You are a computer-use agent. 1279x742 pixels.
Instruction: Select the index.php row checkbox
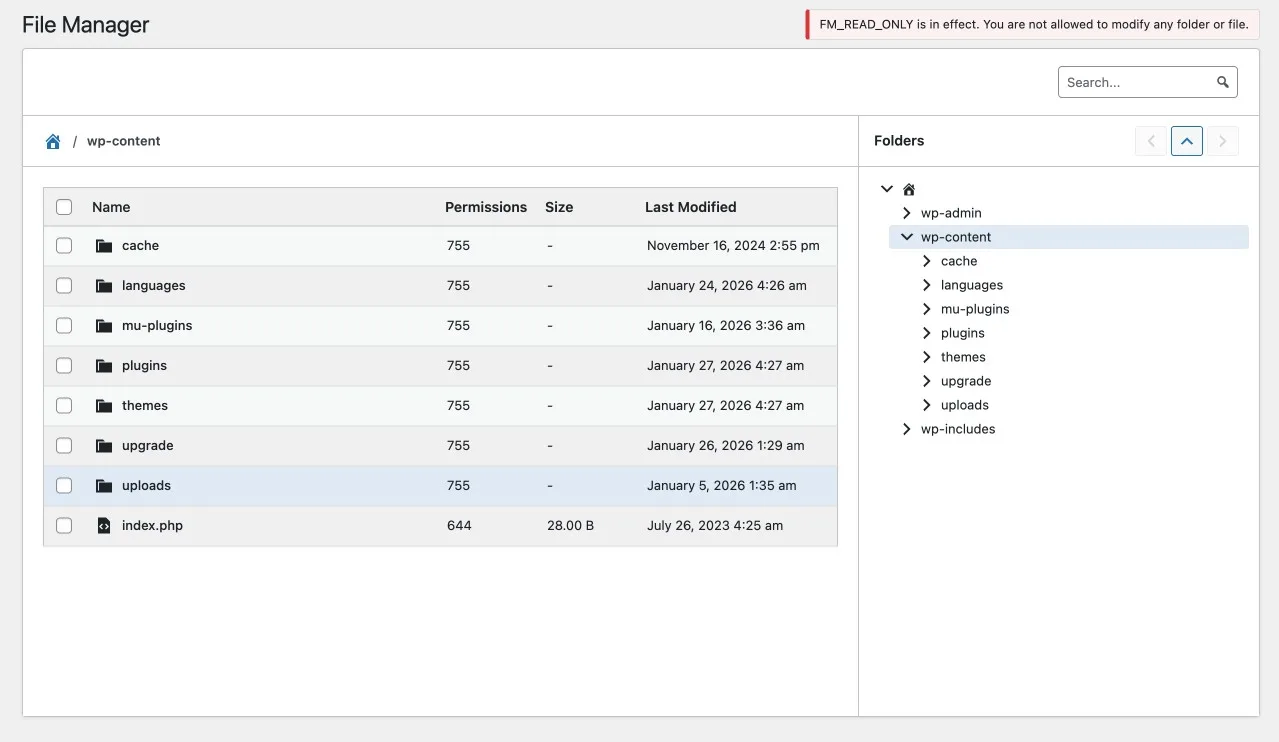pyautogui.click(x=64, y=525)
